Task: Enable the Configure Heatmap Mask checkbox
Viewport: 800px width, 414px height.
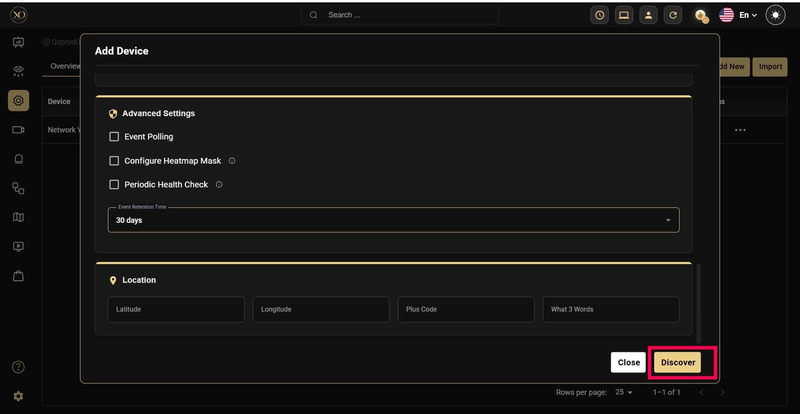Action: click(114, 161)
